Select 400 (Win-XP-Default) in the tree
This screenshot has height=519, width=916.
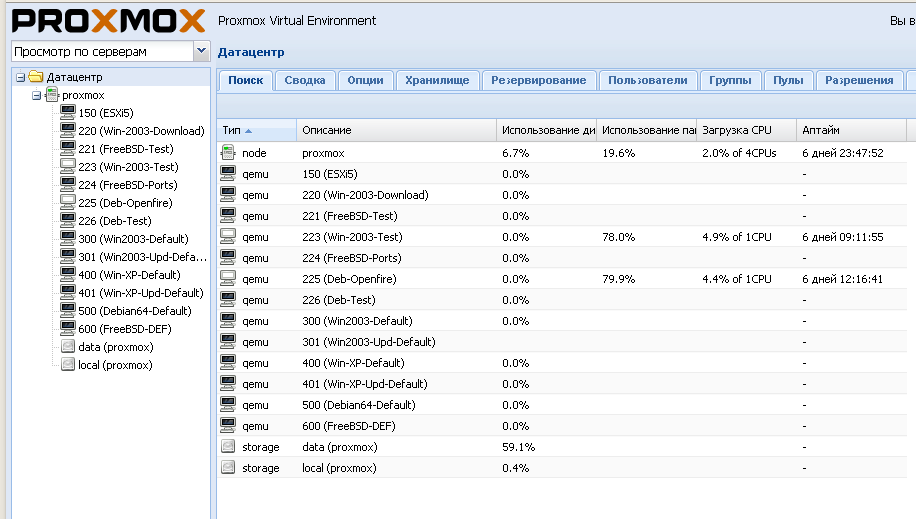pyautogui.click(x=129, y=275)
